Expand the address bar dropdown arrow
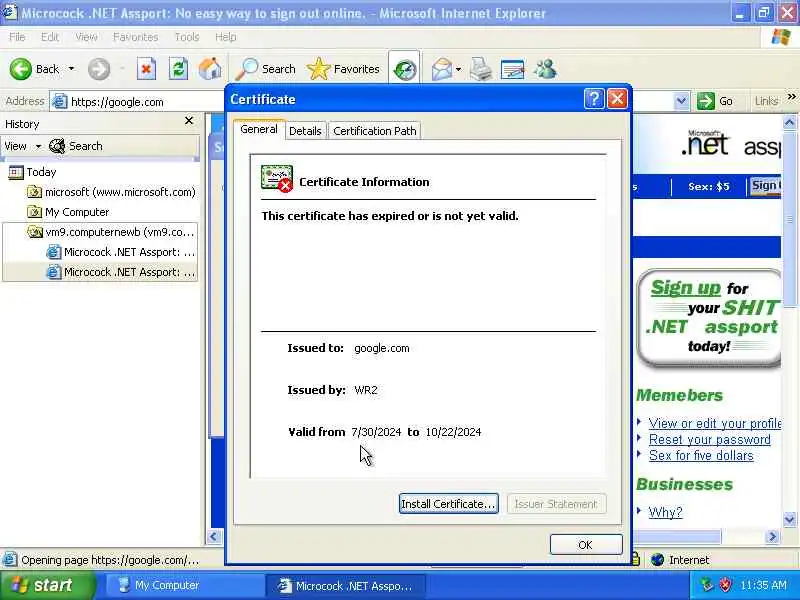Image resolution: width=800 pixels, height=600 pixels. point(681,101)
